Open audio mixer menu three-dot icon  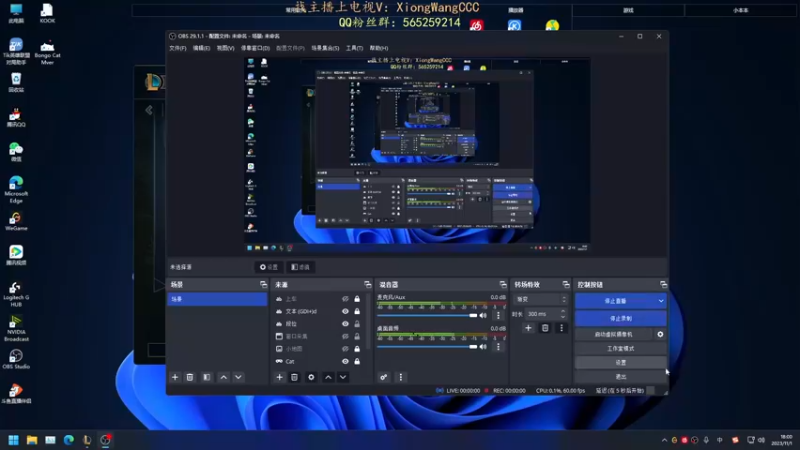coord(401,377)
